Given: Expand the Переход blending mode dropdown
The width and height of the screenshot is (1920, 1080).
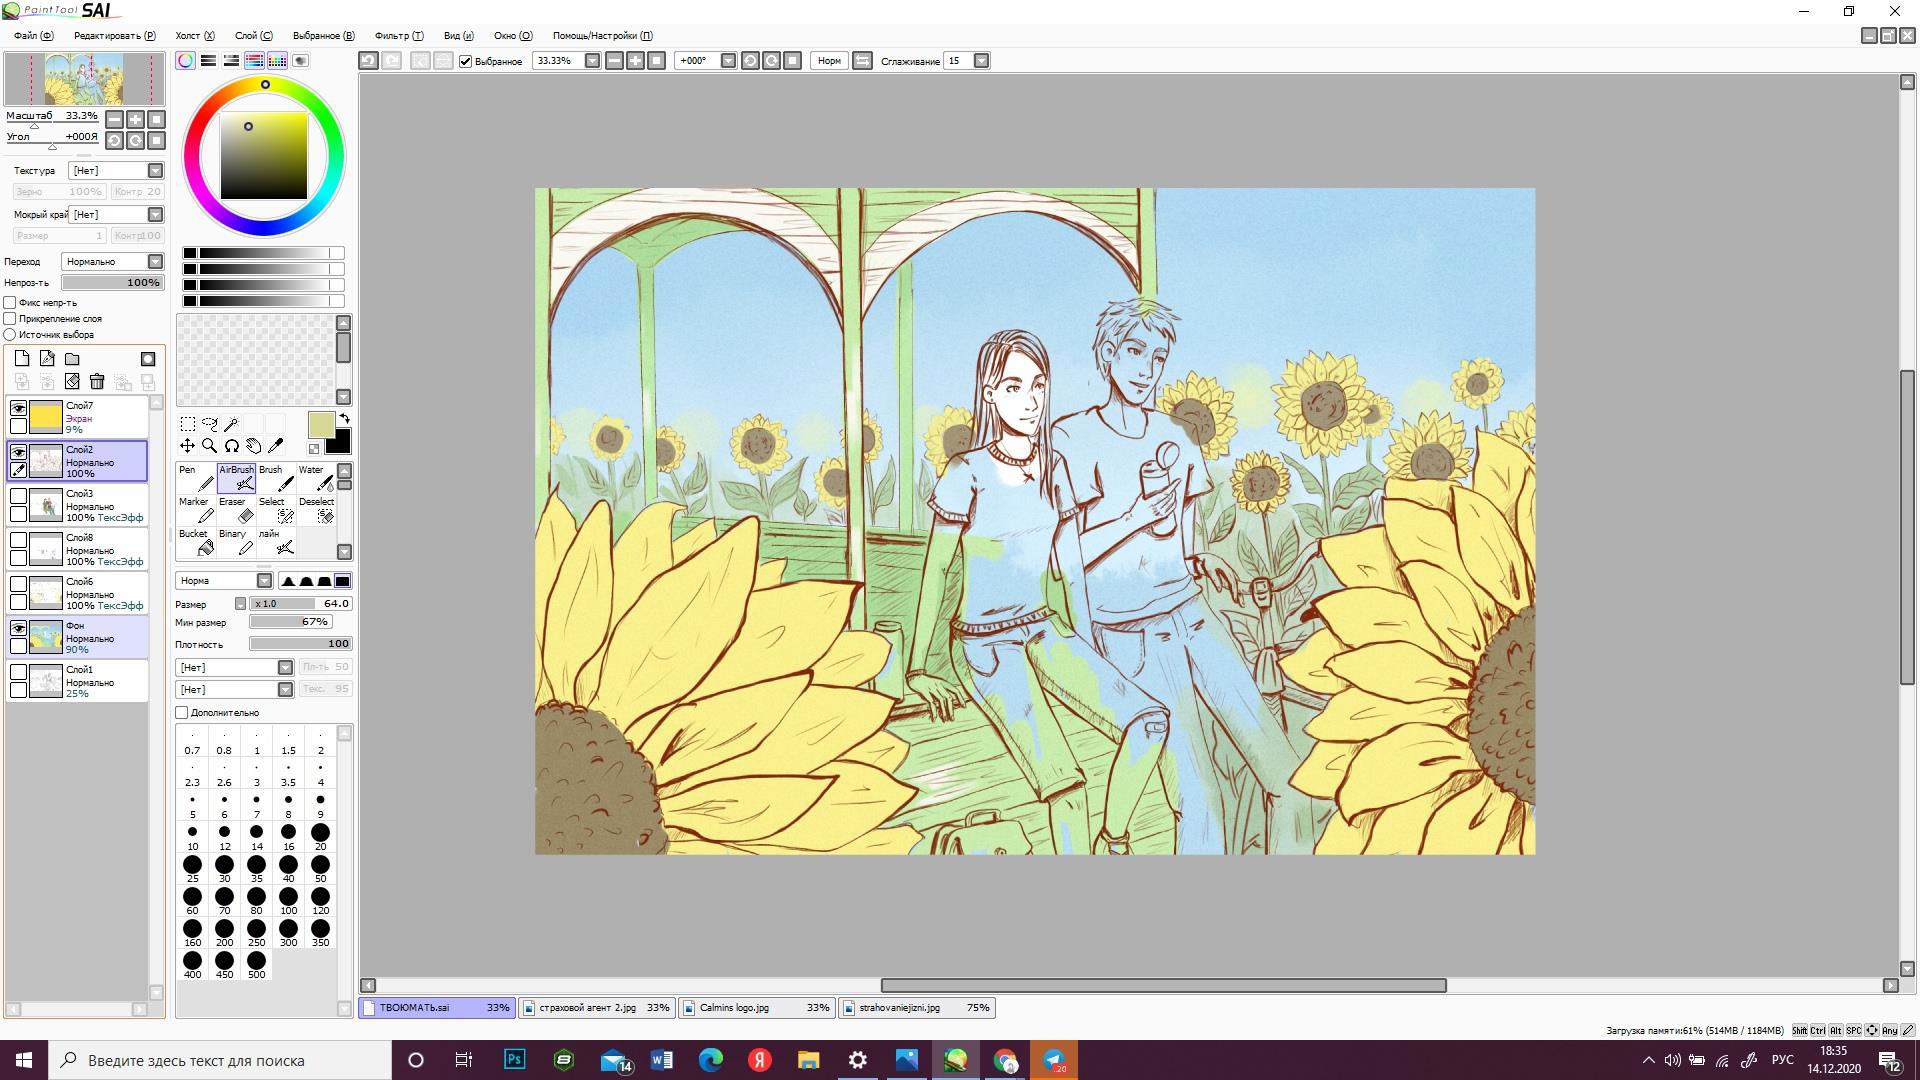Looking at the screenshot, I should (x=155, y=261).
